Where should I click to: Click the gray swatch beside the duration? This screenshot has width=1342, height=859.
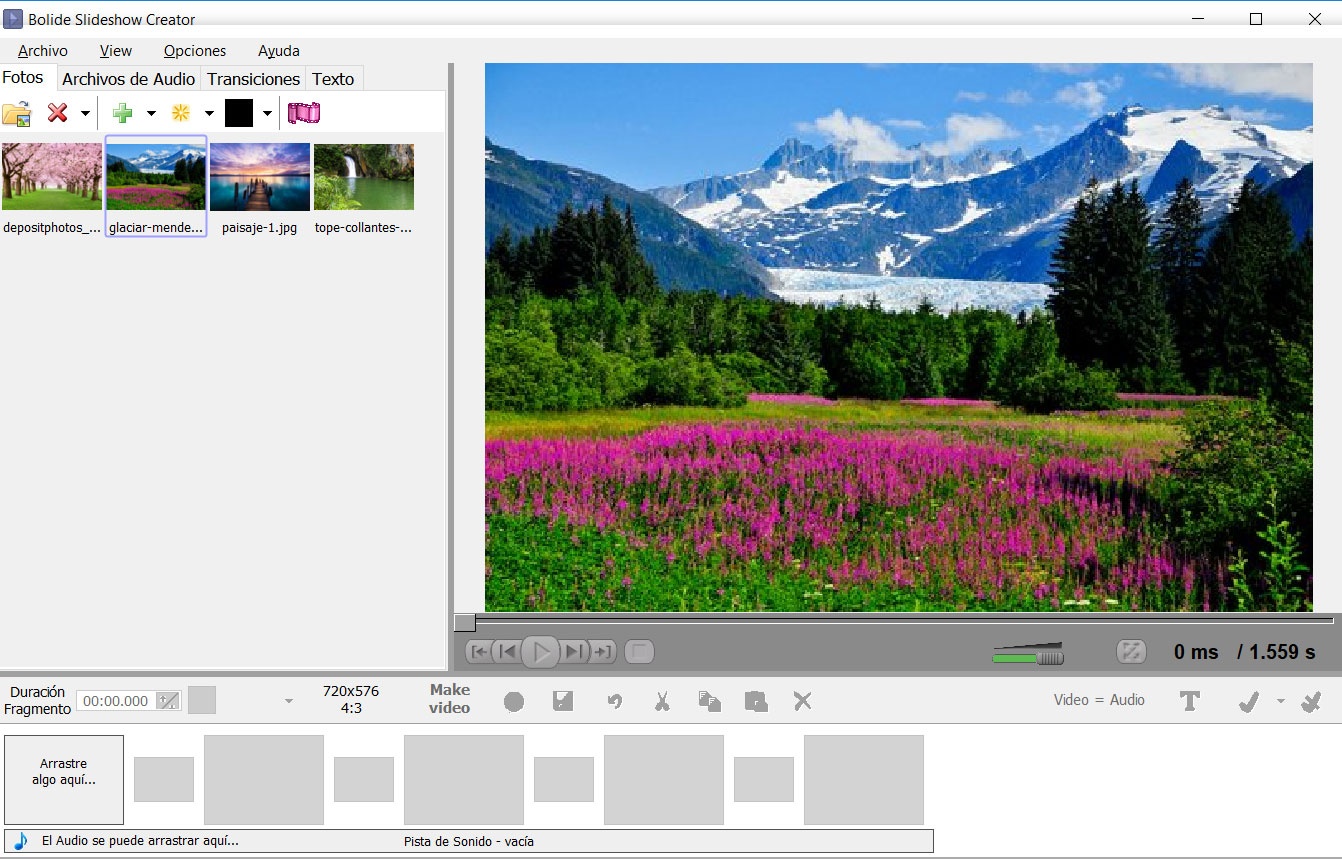click(x=202, y=700)
